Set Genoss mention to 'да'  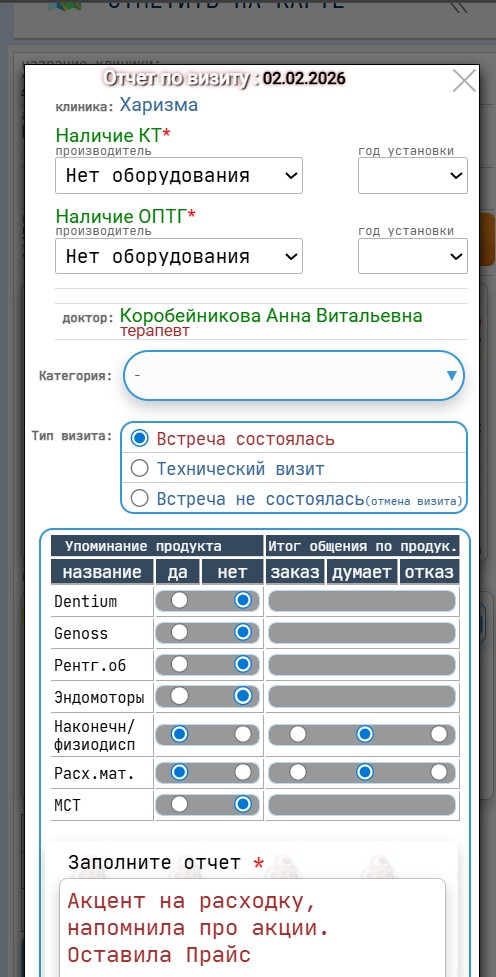(179, 632)
